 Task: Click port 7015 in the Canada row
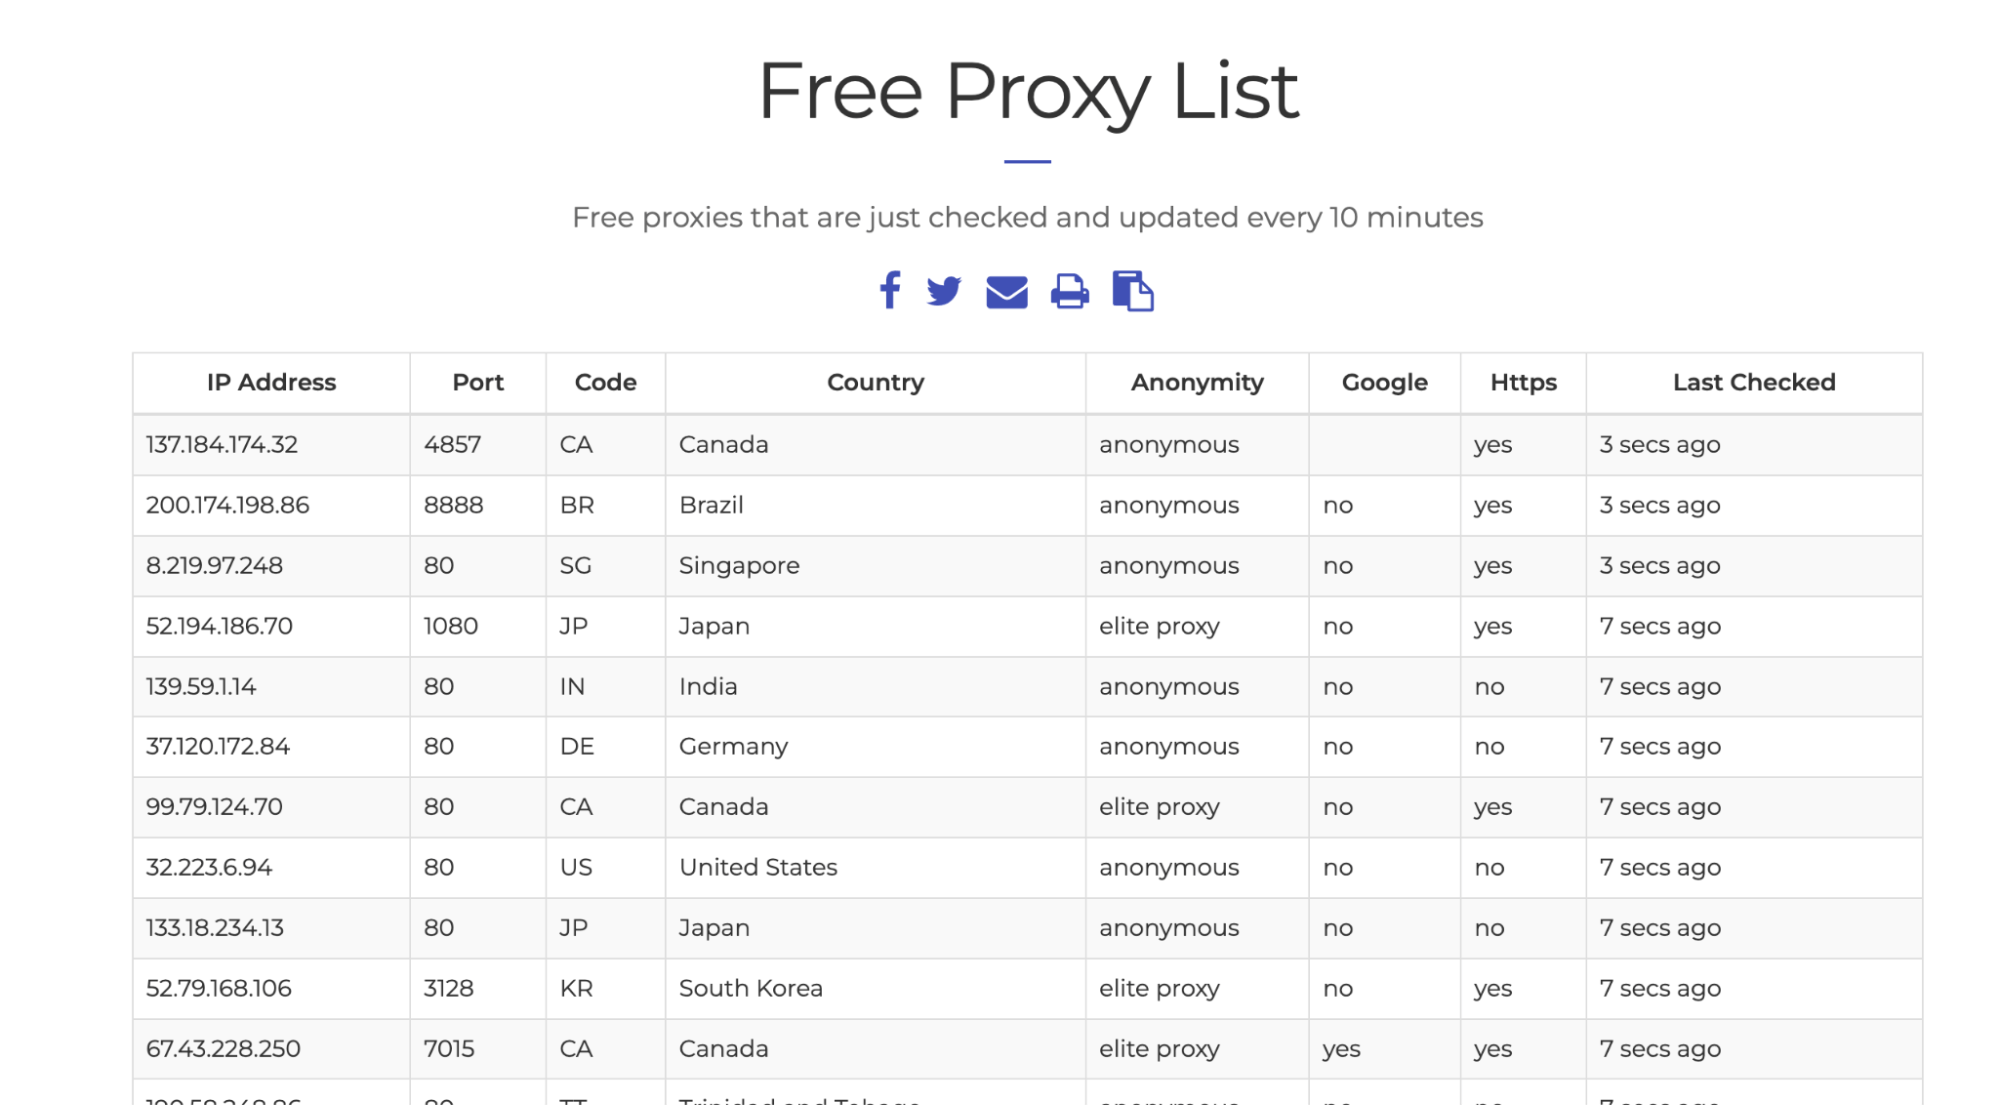[449, 1048]
